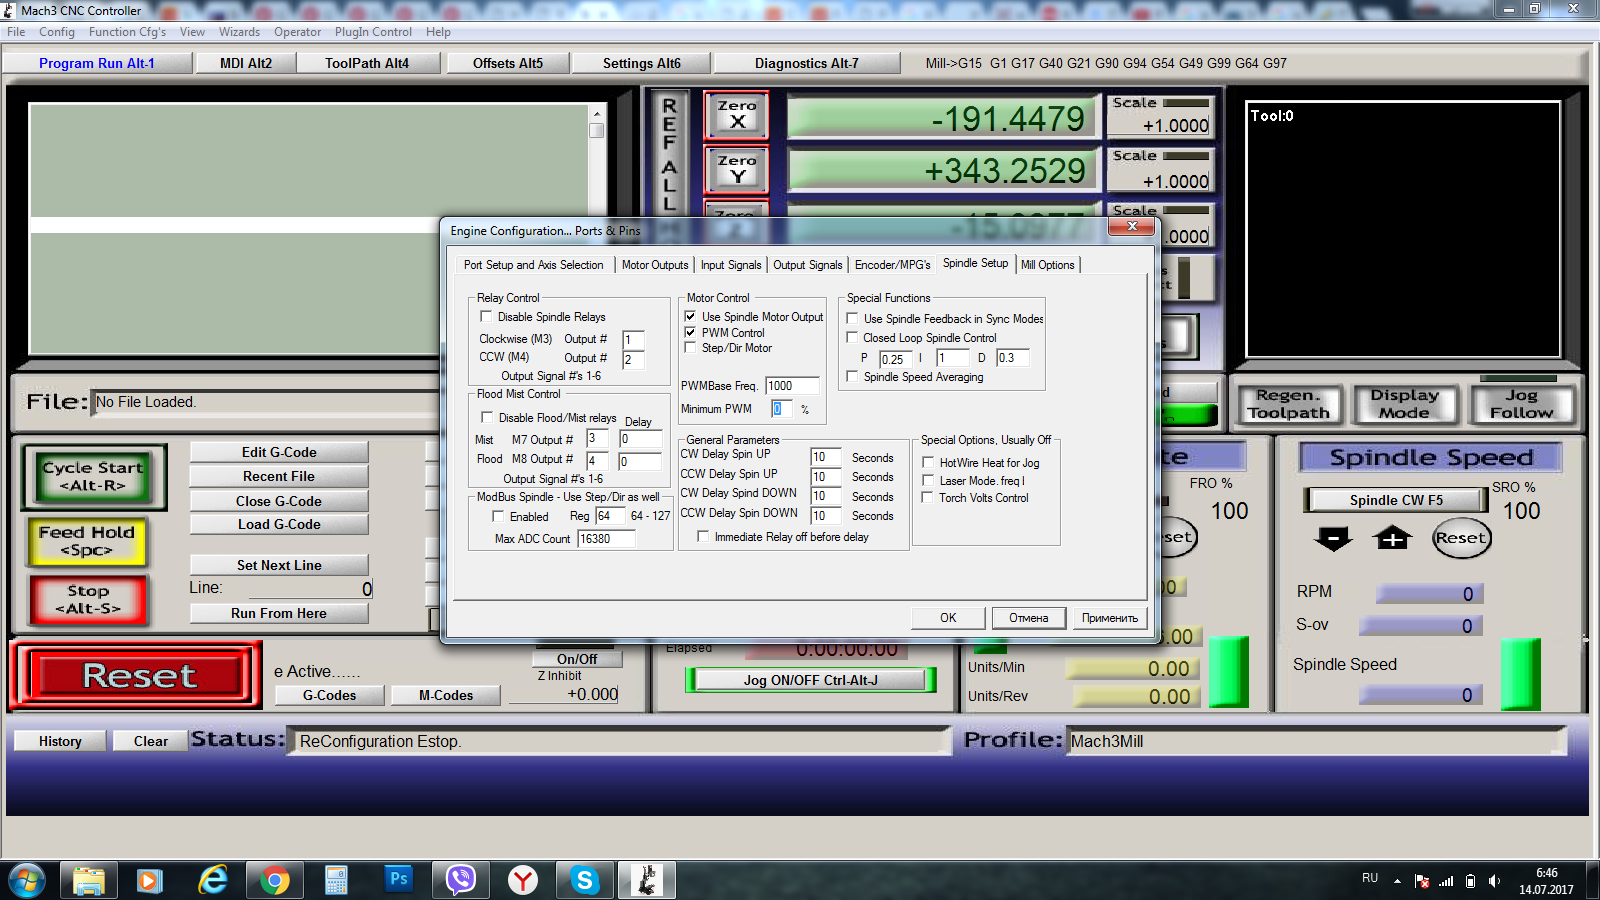The height and width of the screenshot is (900, 1600).
Task: Enable Torch Volts Control checkbox
Action: pos(928,497)
